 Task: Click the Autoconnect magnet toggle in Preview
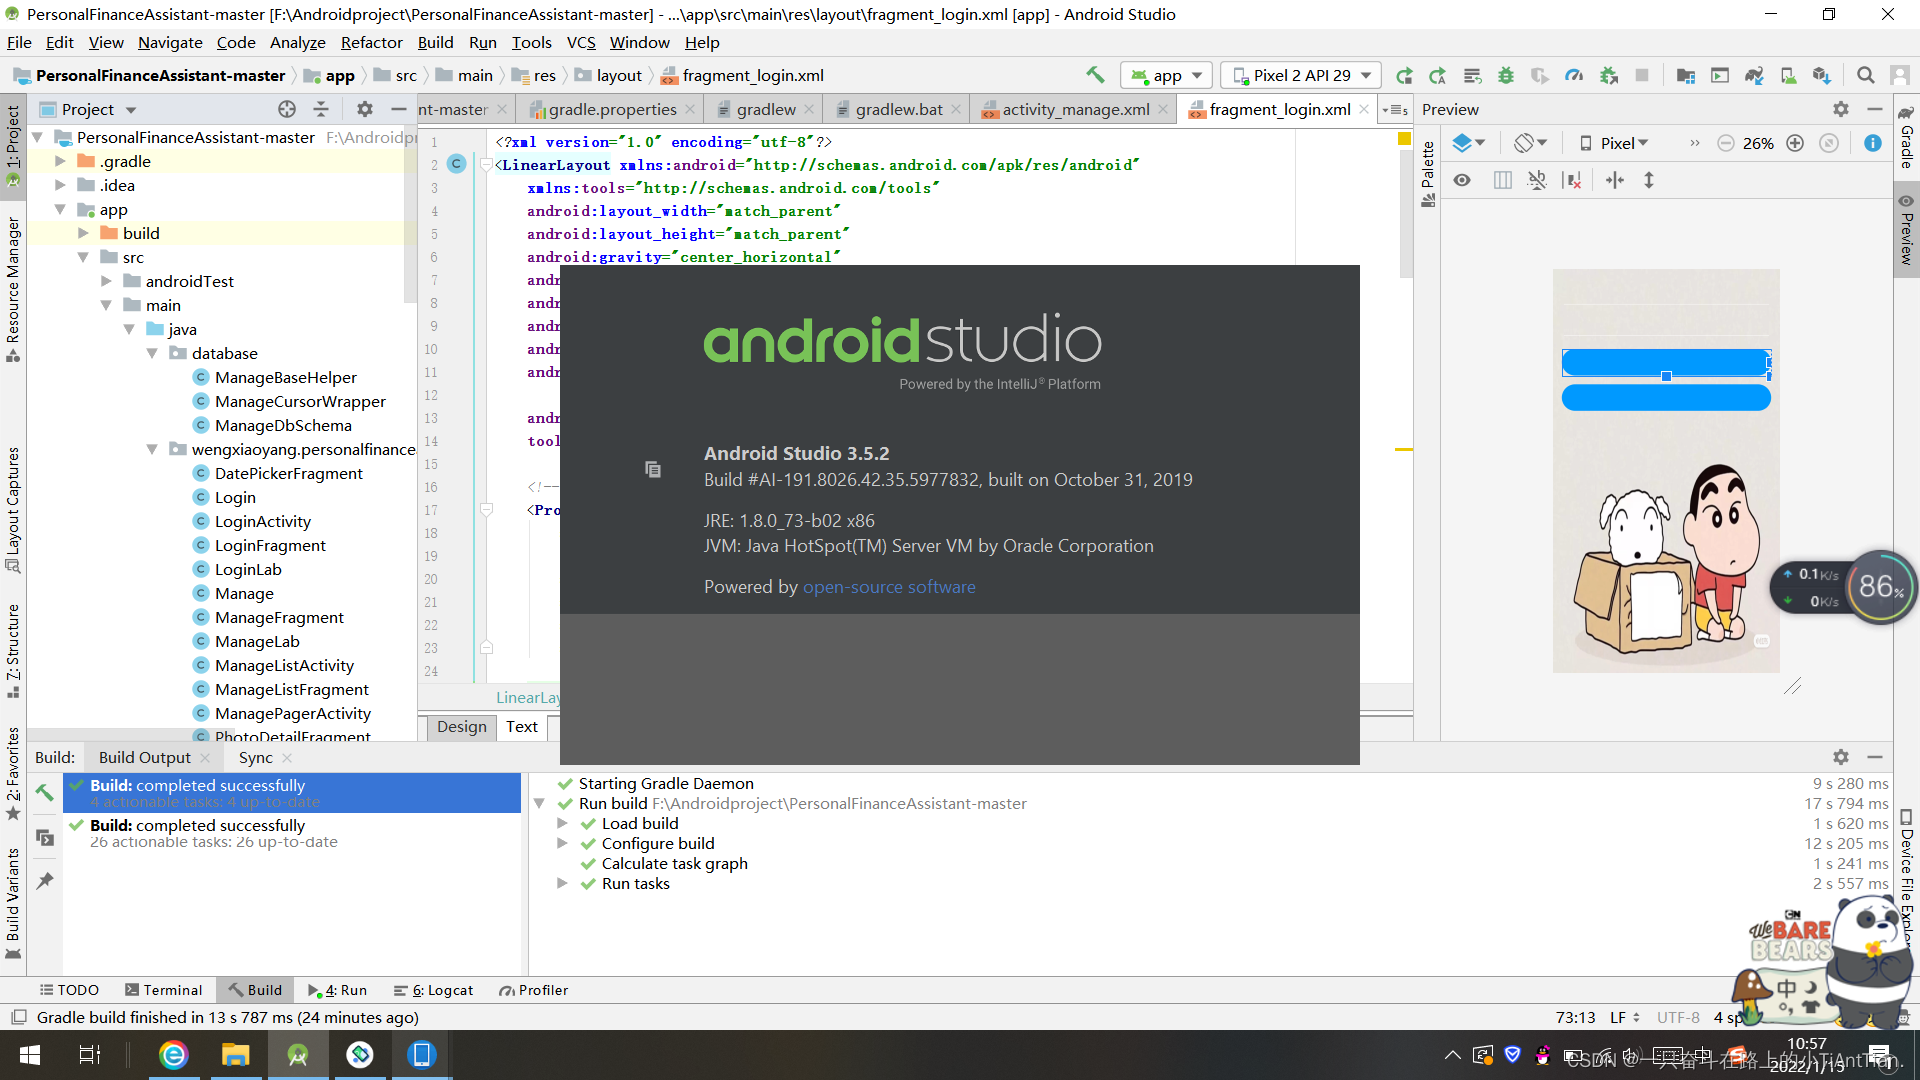pos(1537,180)
